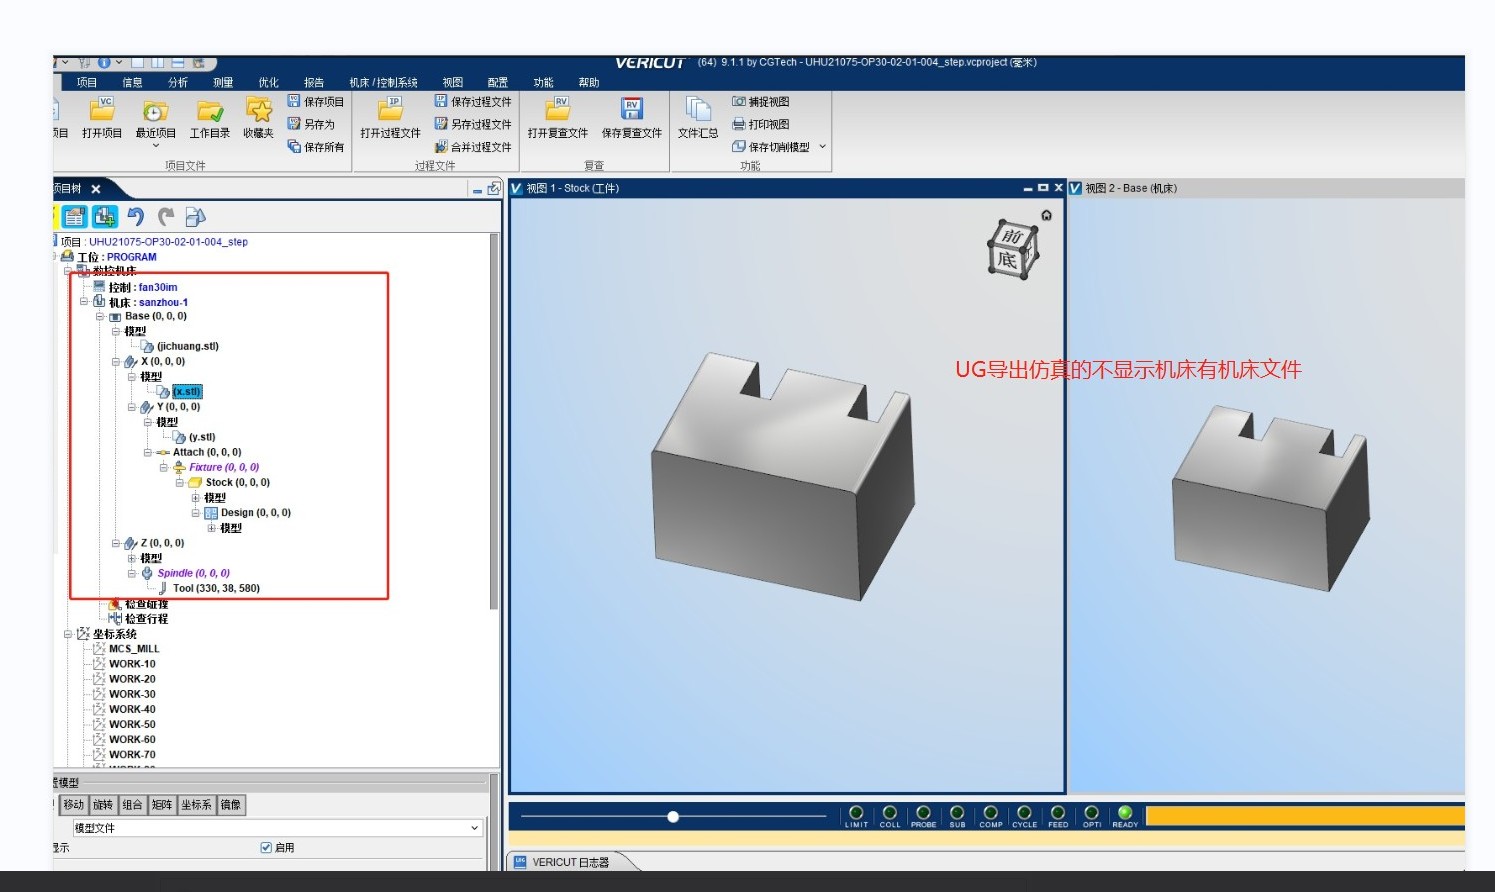Screen dimensions: 1495x892
Task: Click the 捕捉视图 capture view icon
Action: (x=739, y=101)
